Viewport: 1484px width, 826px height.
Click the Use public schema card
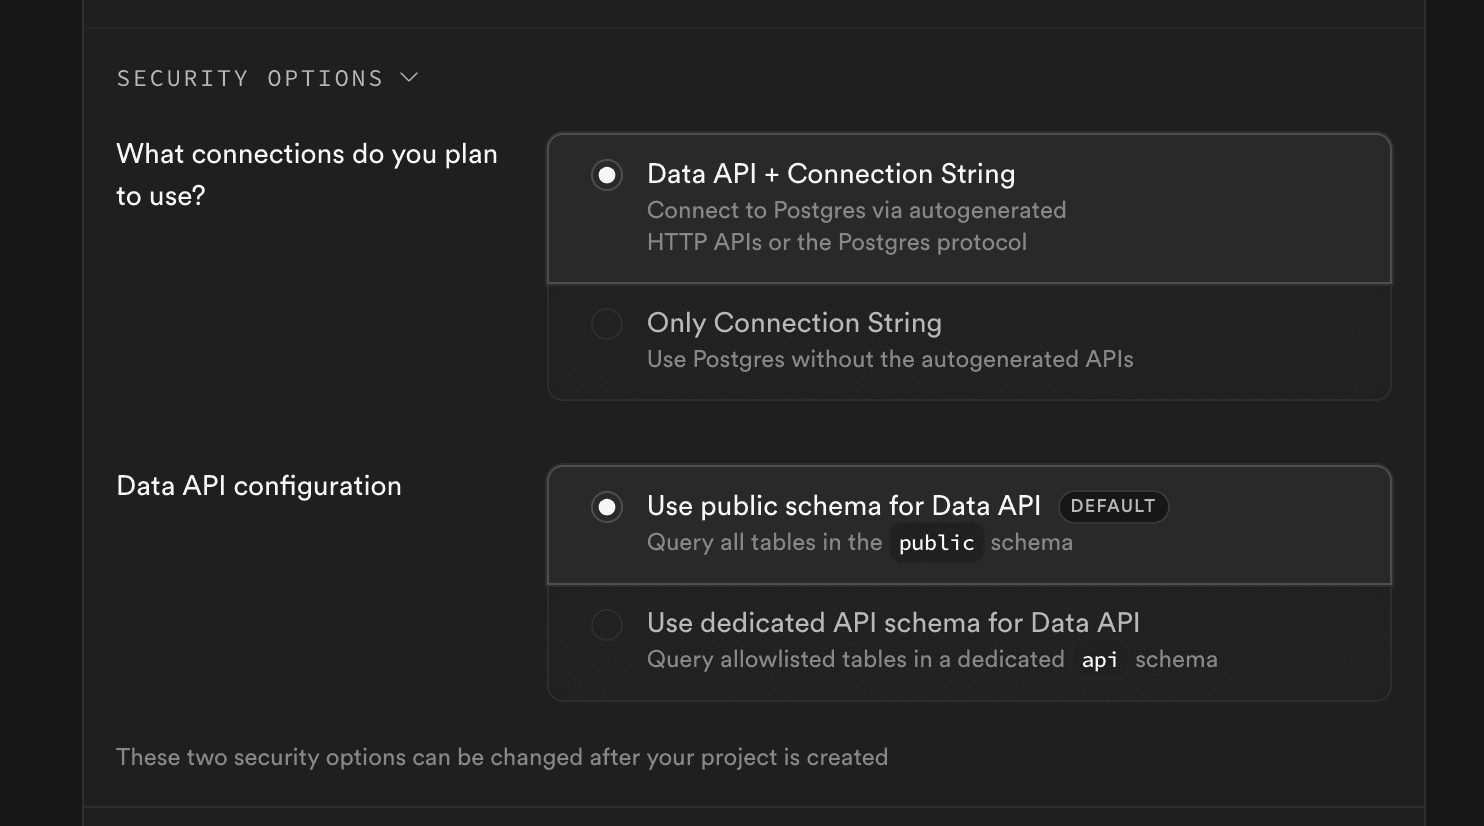tap(968, 524)
